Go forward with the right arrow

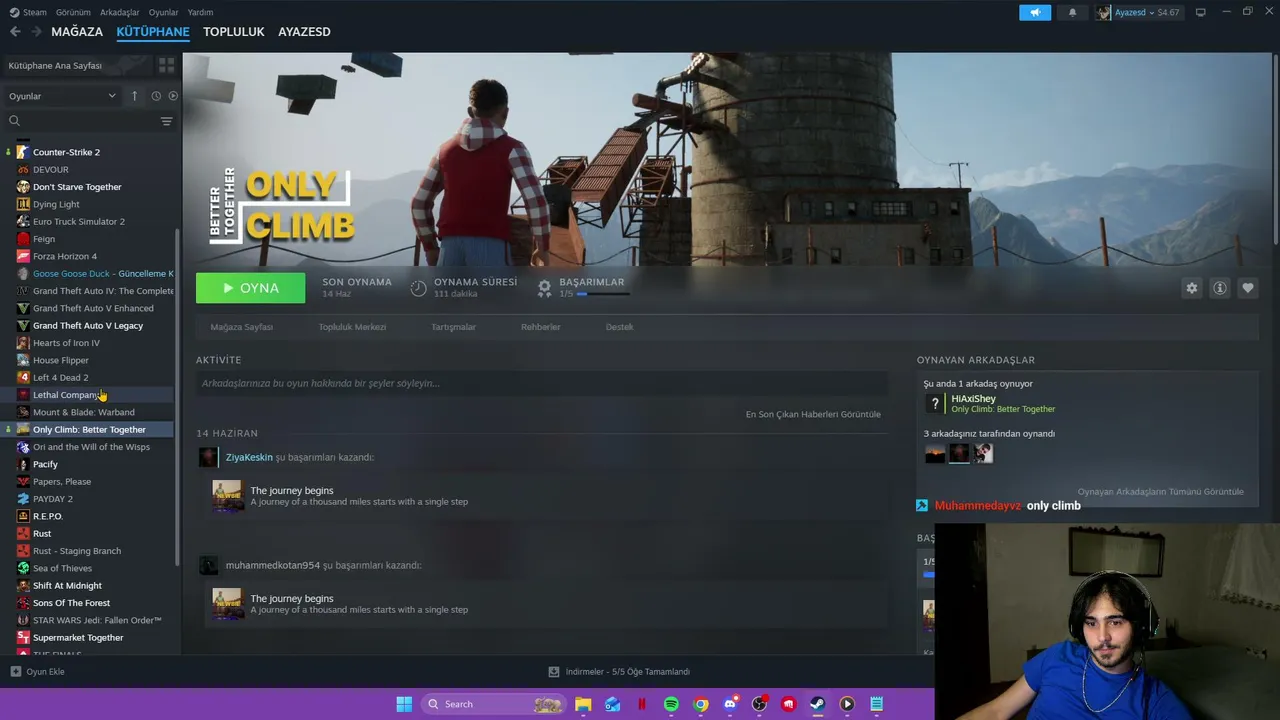36,32
